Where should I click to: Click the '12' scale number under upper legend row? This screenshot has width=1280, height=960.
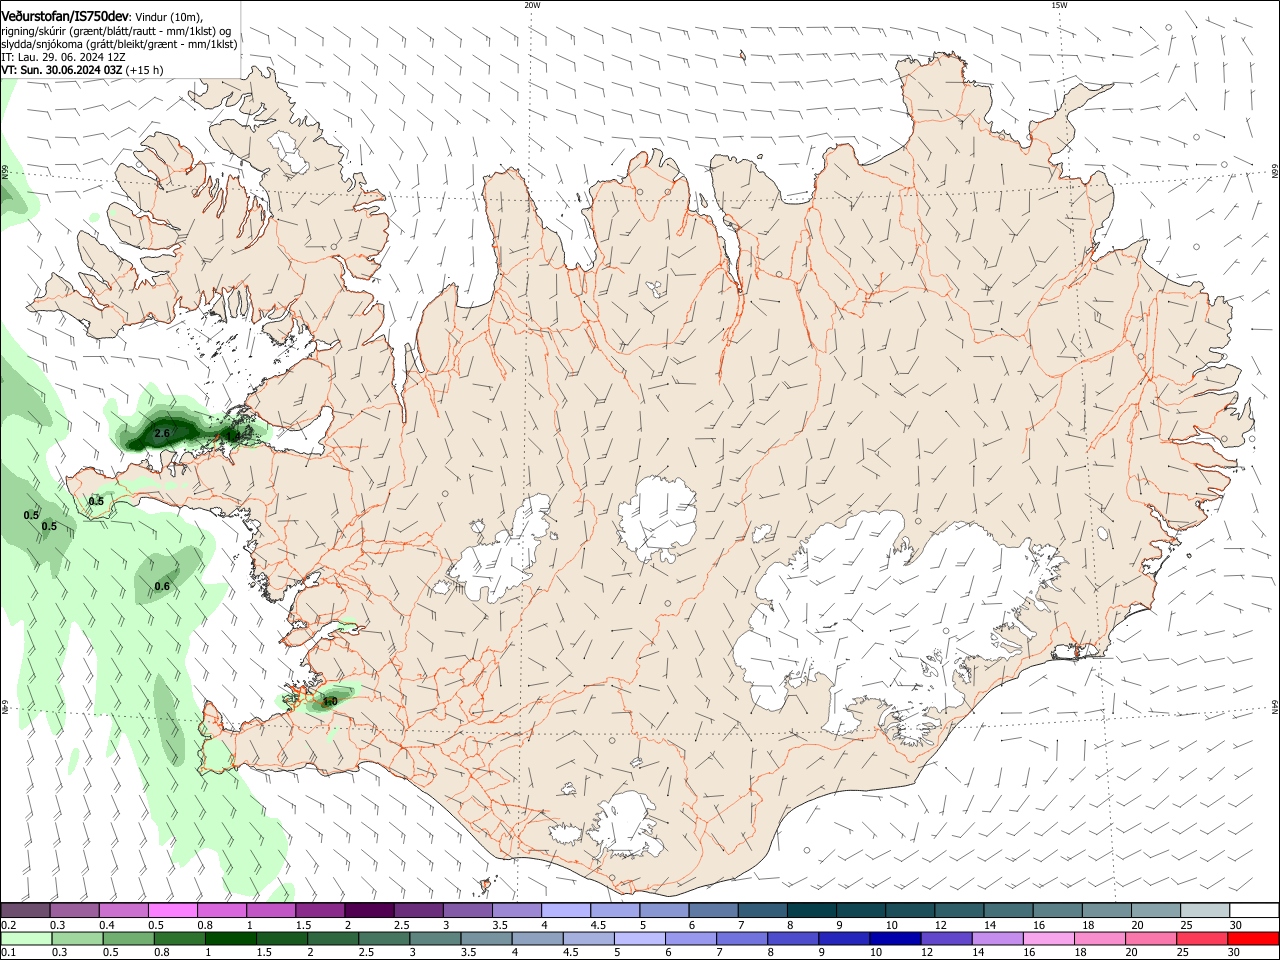(x=939, y=925)
